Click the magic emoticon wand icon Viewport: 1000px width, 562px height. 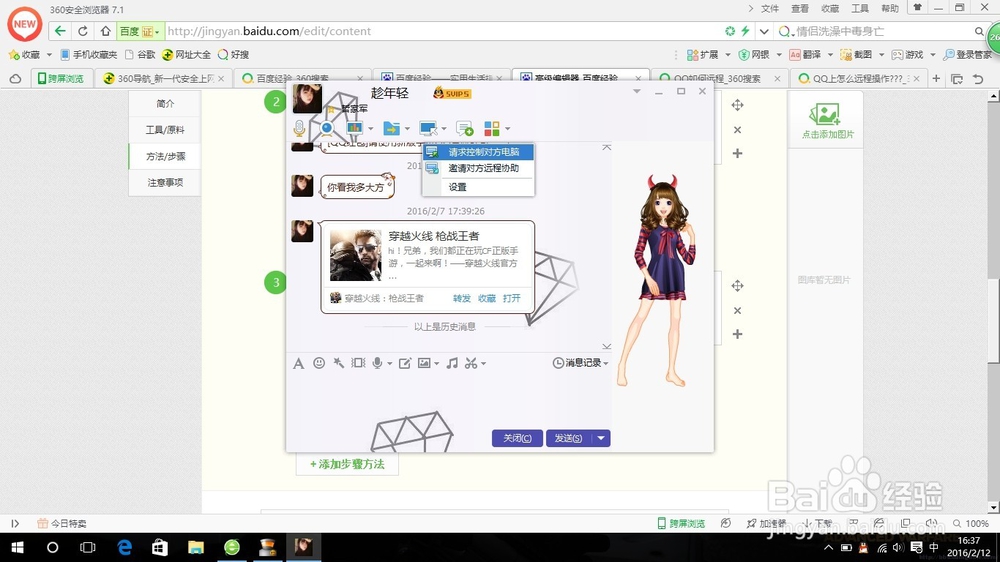[x=339, y=363]
